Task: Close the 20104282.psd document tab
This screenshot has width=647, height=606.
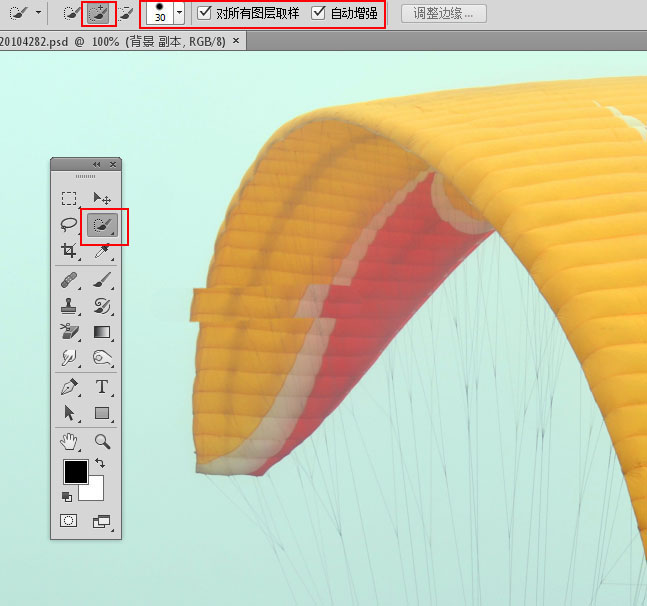Action: point(236,41)
